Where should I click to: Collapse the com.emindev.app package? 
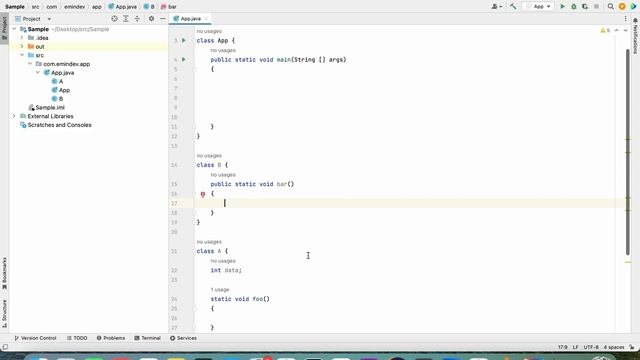point(30,64)
